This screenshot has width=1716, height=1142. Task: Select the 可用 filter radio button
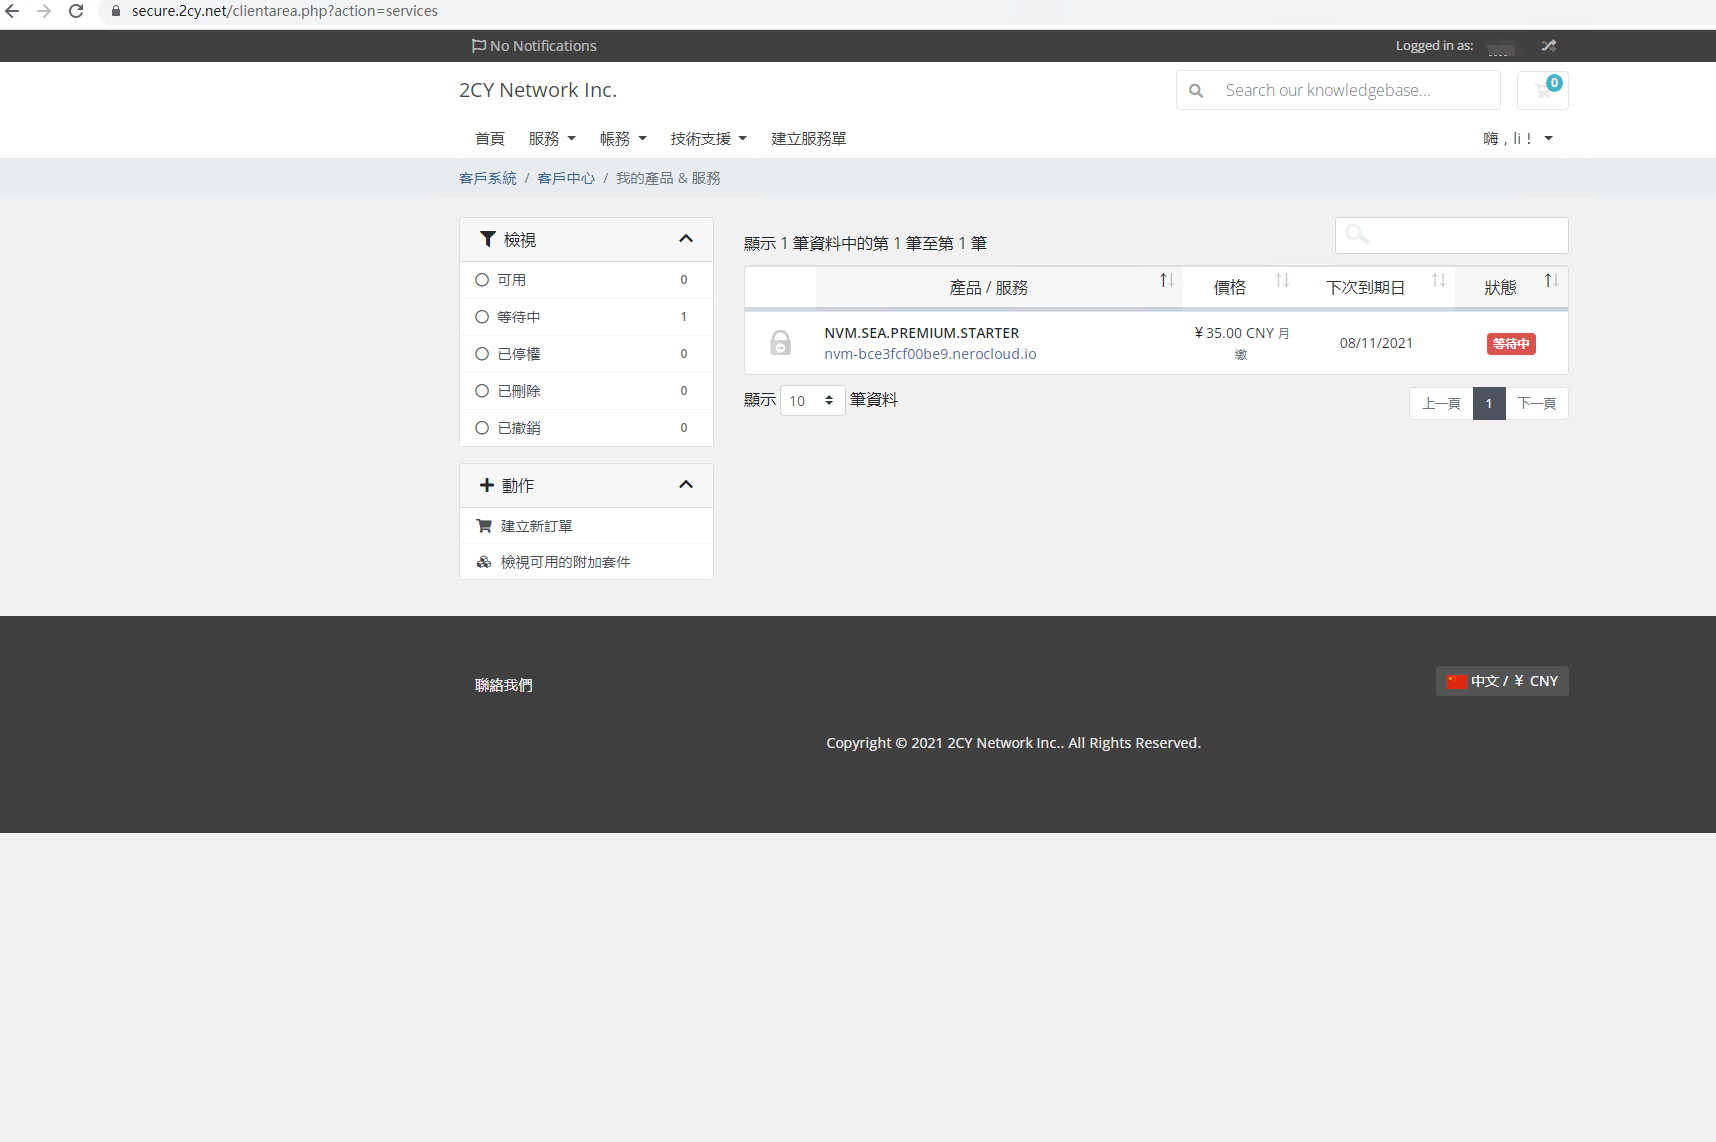point(483,280)
